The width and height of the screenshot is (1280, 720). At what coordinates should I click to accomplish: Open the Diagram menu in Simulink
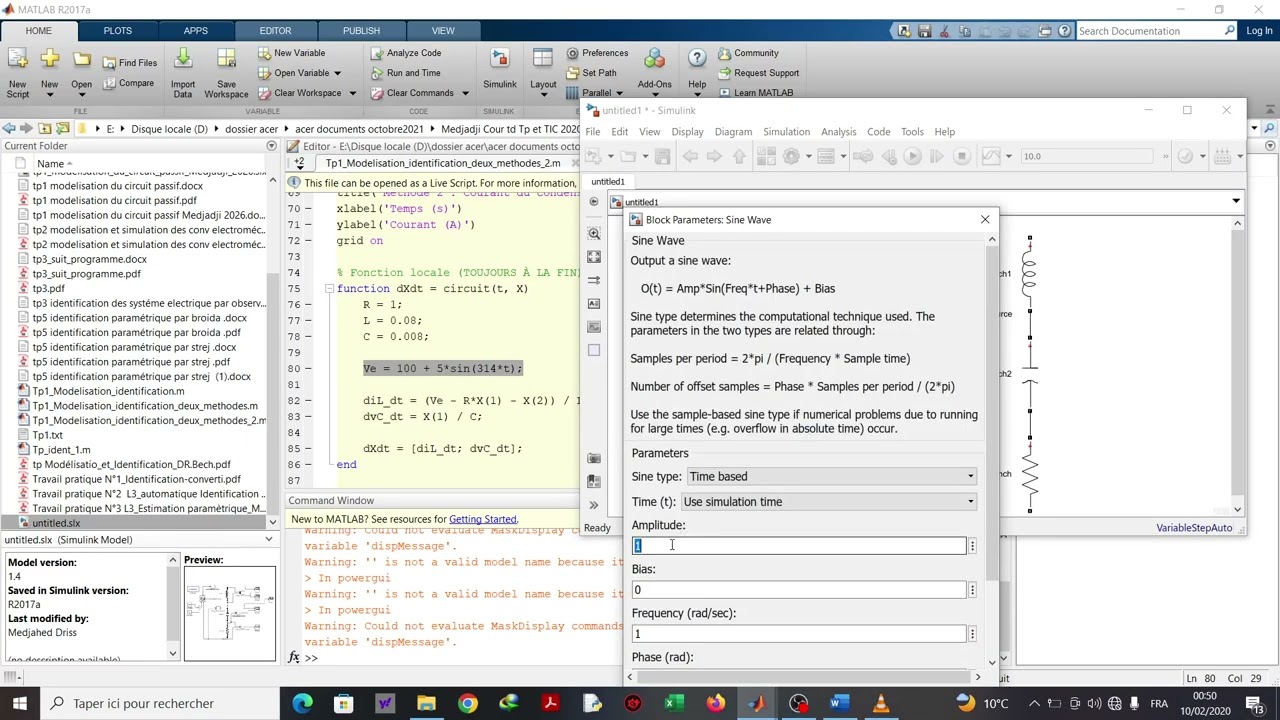tap(733, 132)
